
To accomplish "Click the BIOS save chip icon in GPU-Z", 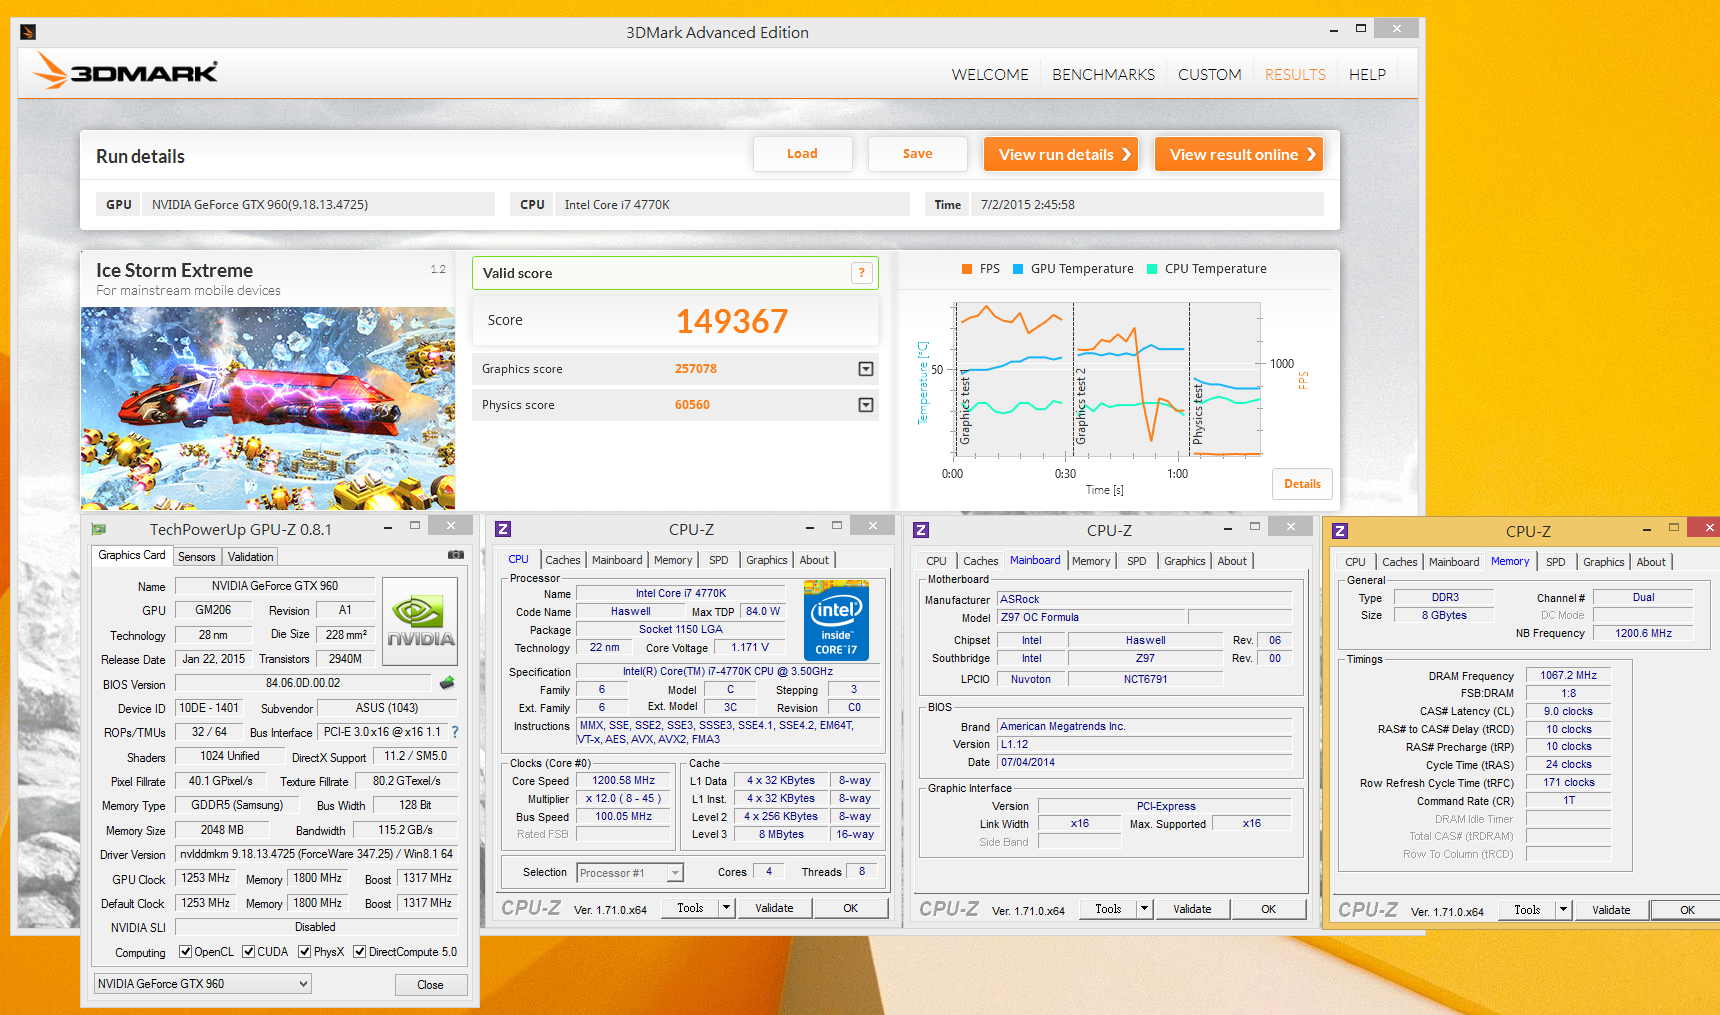I will [447, 683].
